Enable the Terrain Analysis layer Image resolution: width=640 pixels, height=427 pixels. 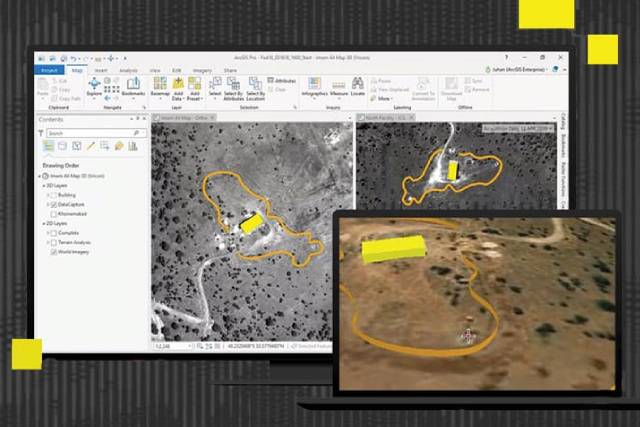click(x=53, y=242)
